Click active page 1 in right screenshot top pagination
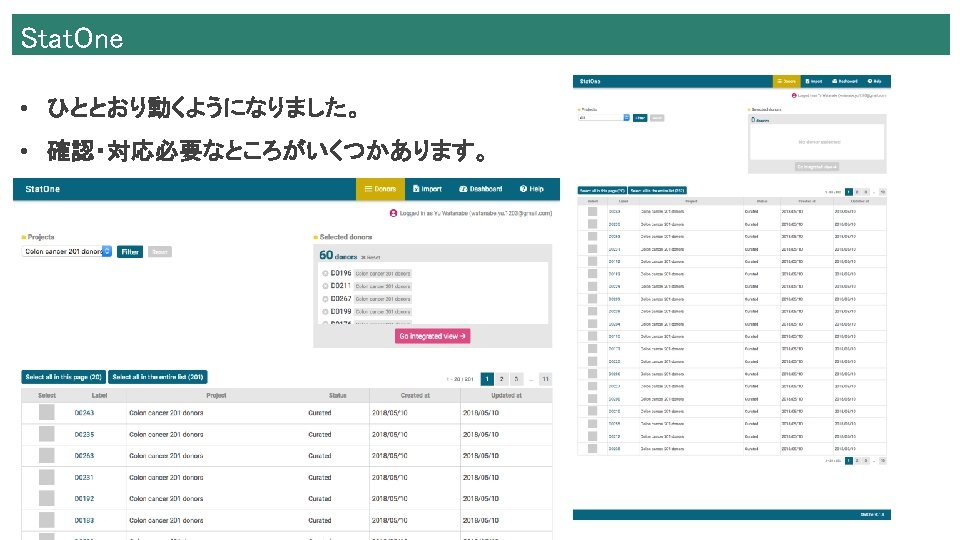This screenshot has height=540, width=960. 849,192
